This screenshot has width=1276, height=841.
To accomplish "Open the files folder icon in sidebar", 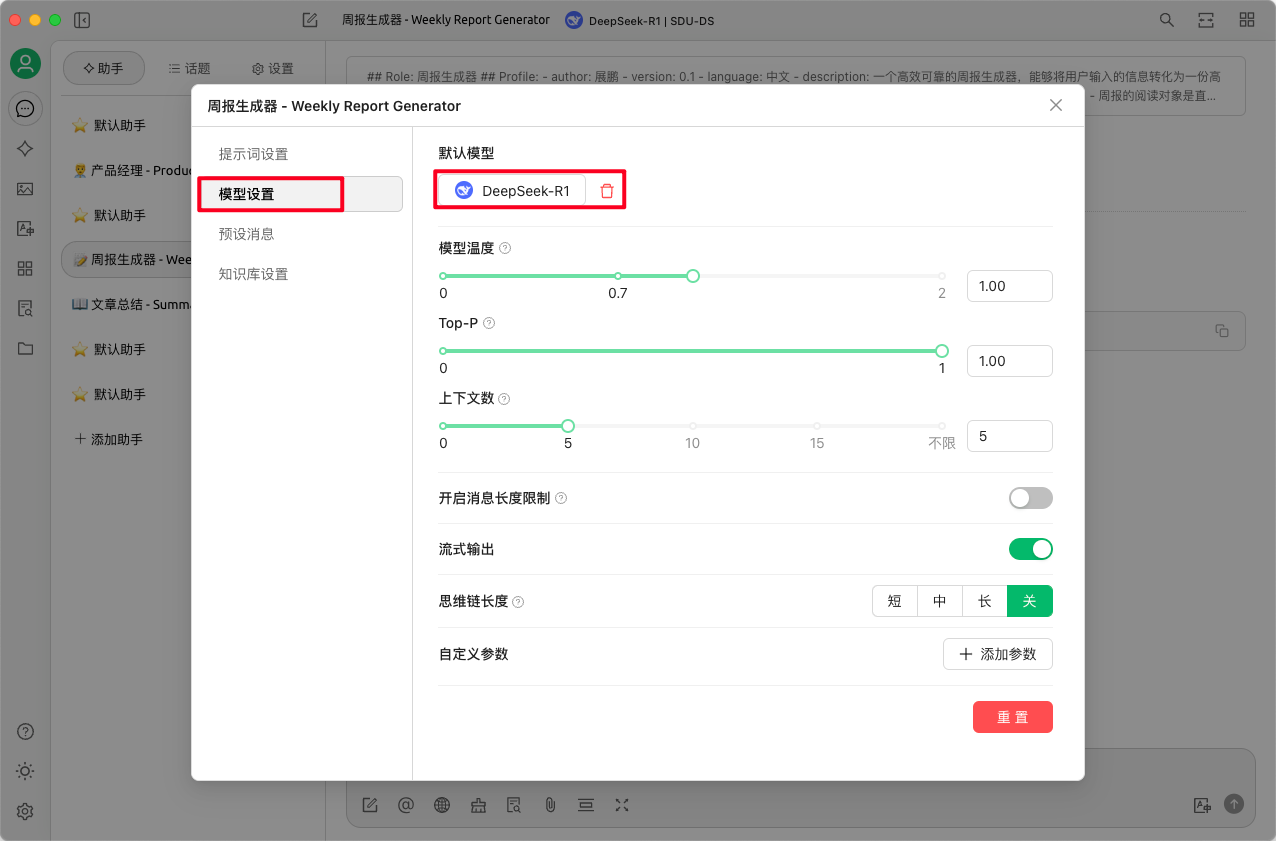I will pyautogui.click(x=25, y=348).
